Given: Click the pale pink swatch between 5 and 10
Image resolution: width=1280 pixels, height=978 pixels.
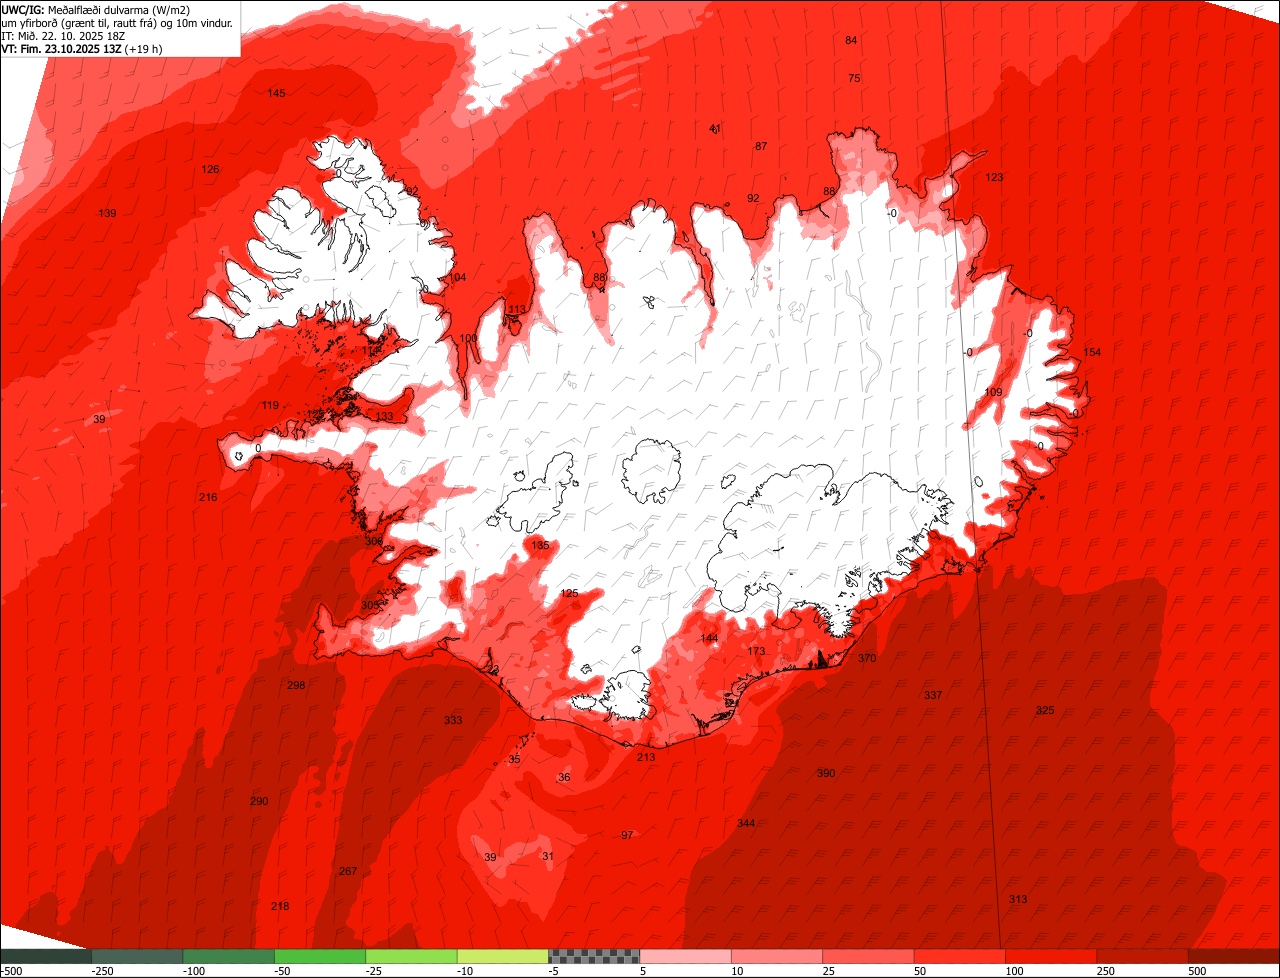Looking at the screenshot, I should [685, 956].
